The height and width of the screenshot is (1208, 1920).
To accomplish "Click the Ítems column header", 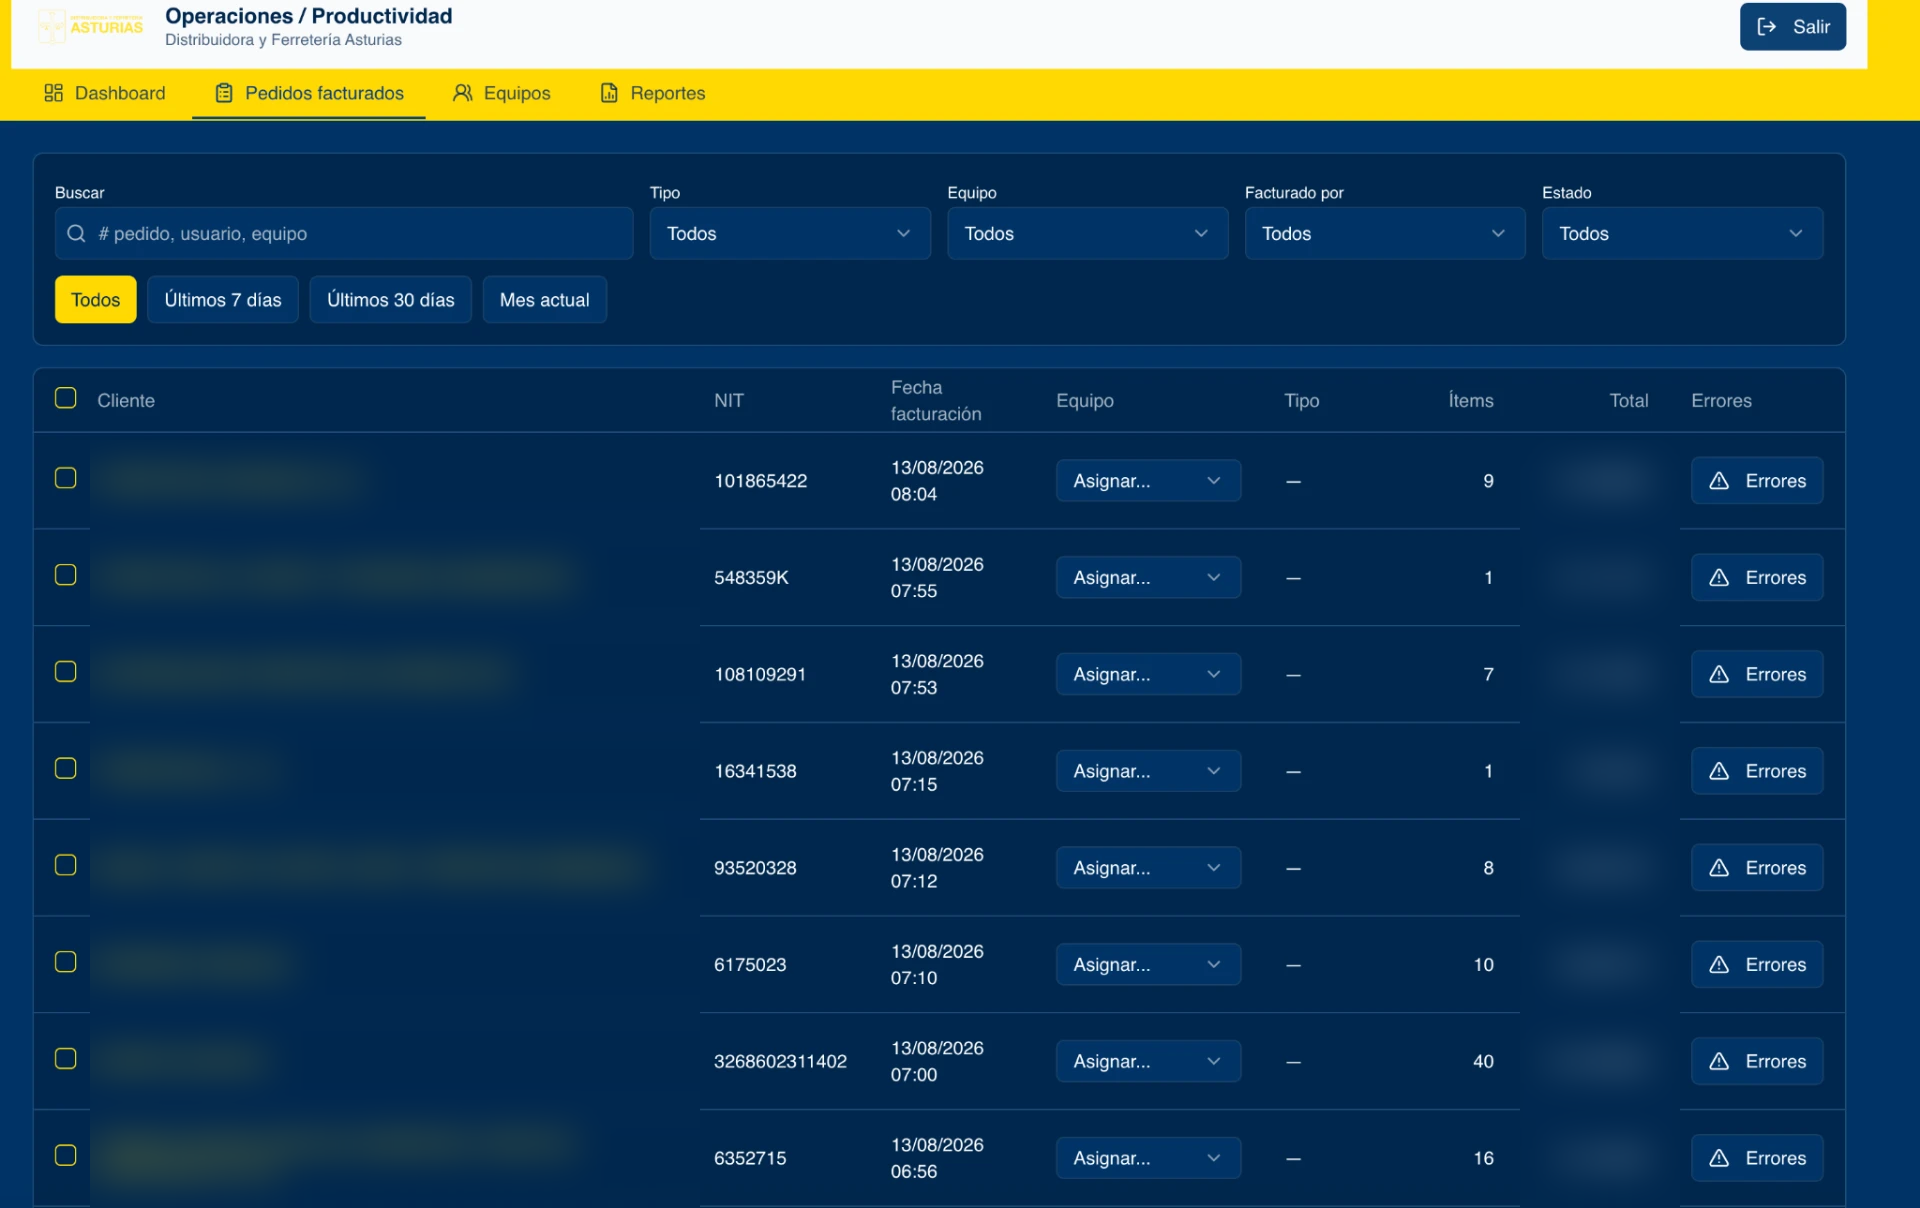I will tap(1471, 401).
